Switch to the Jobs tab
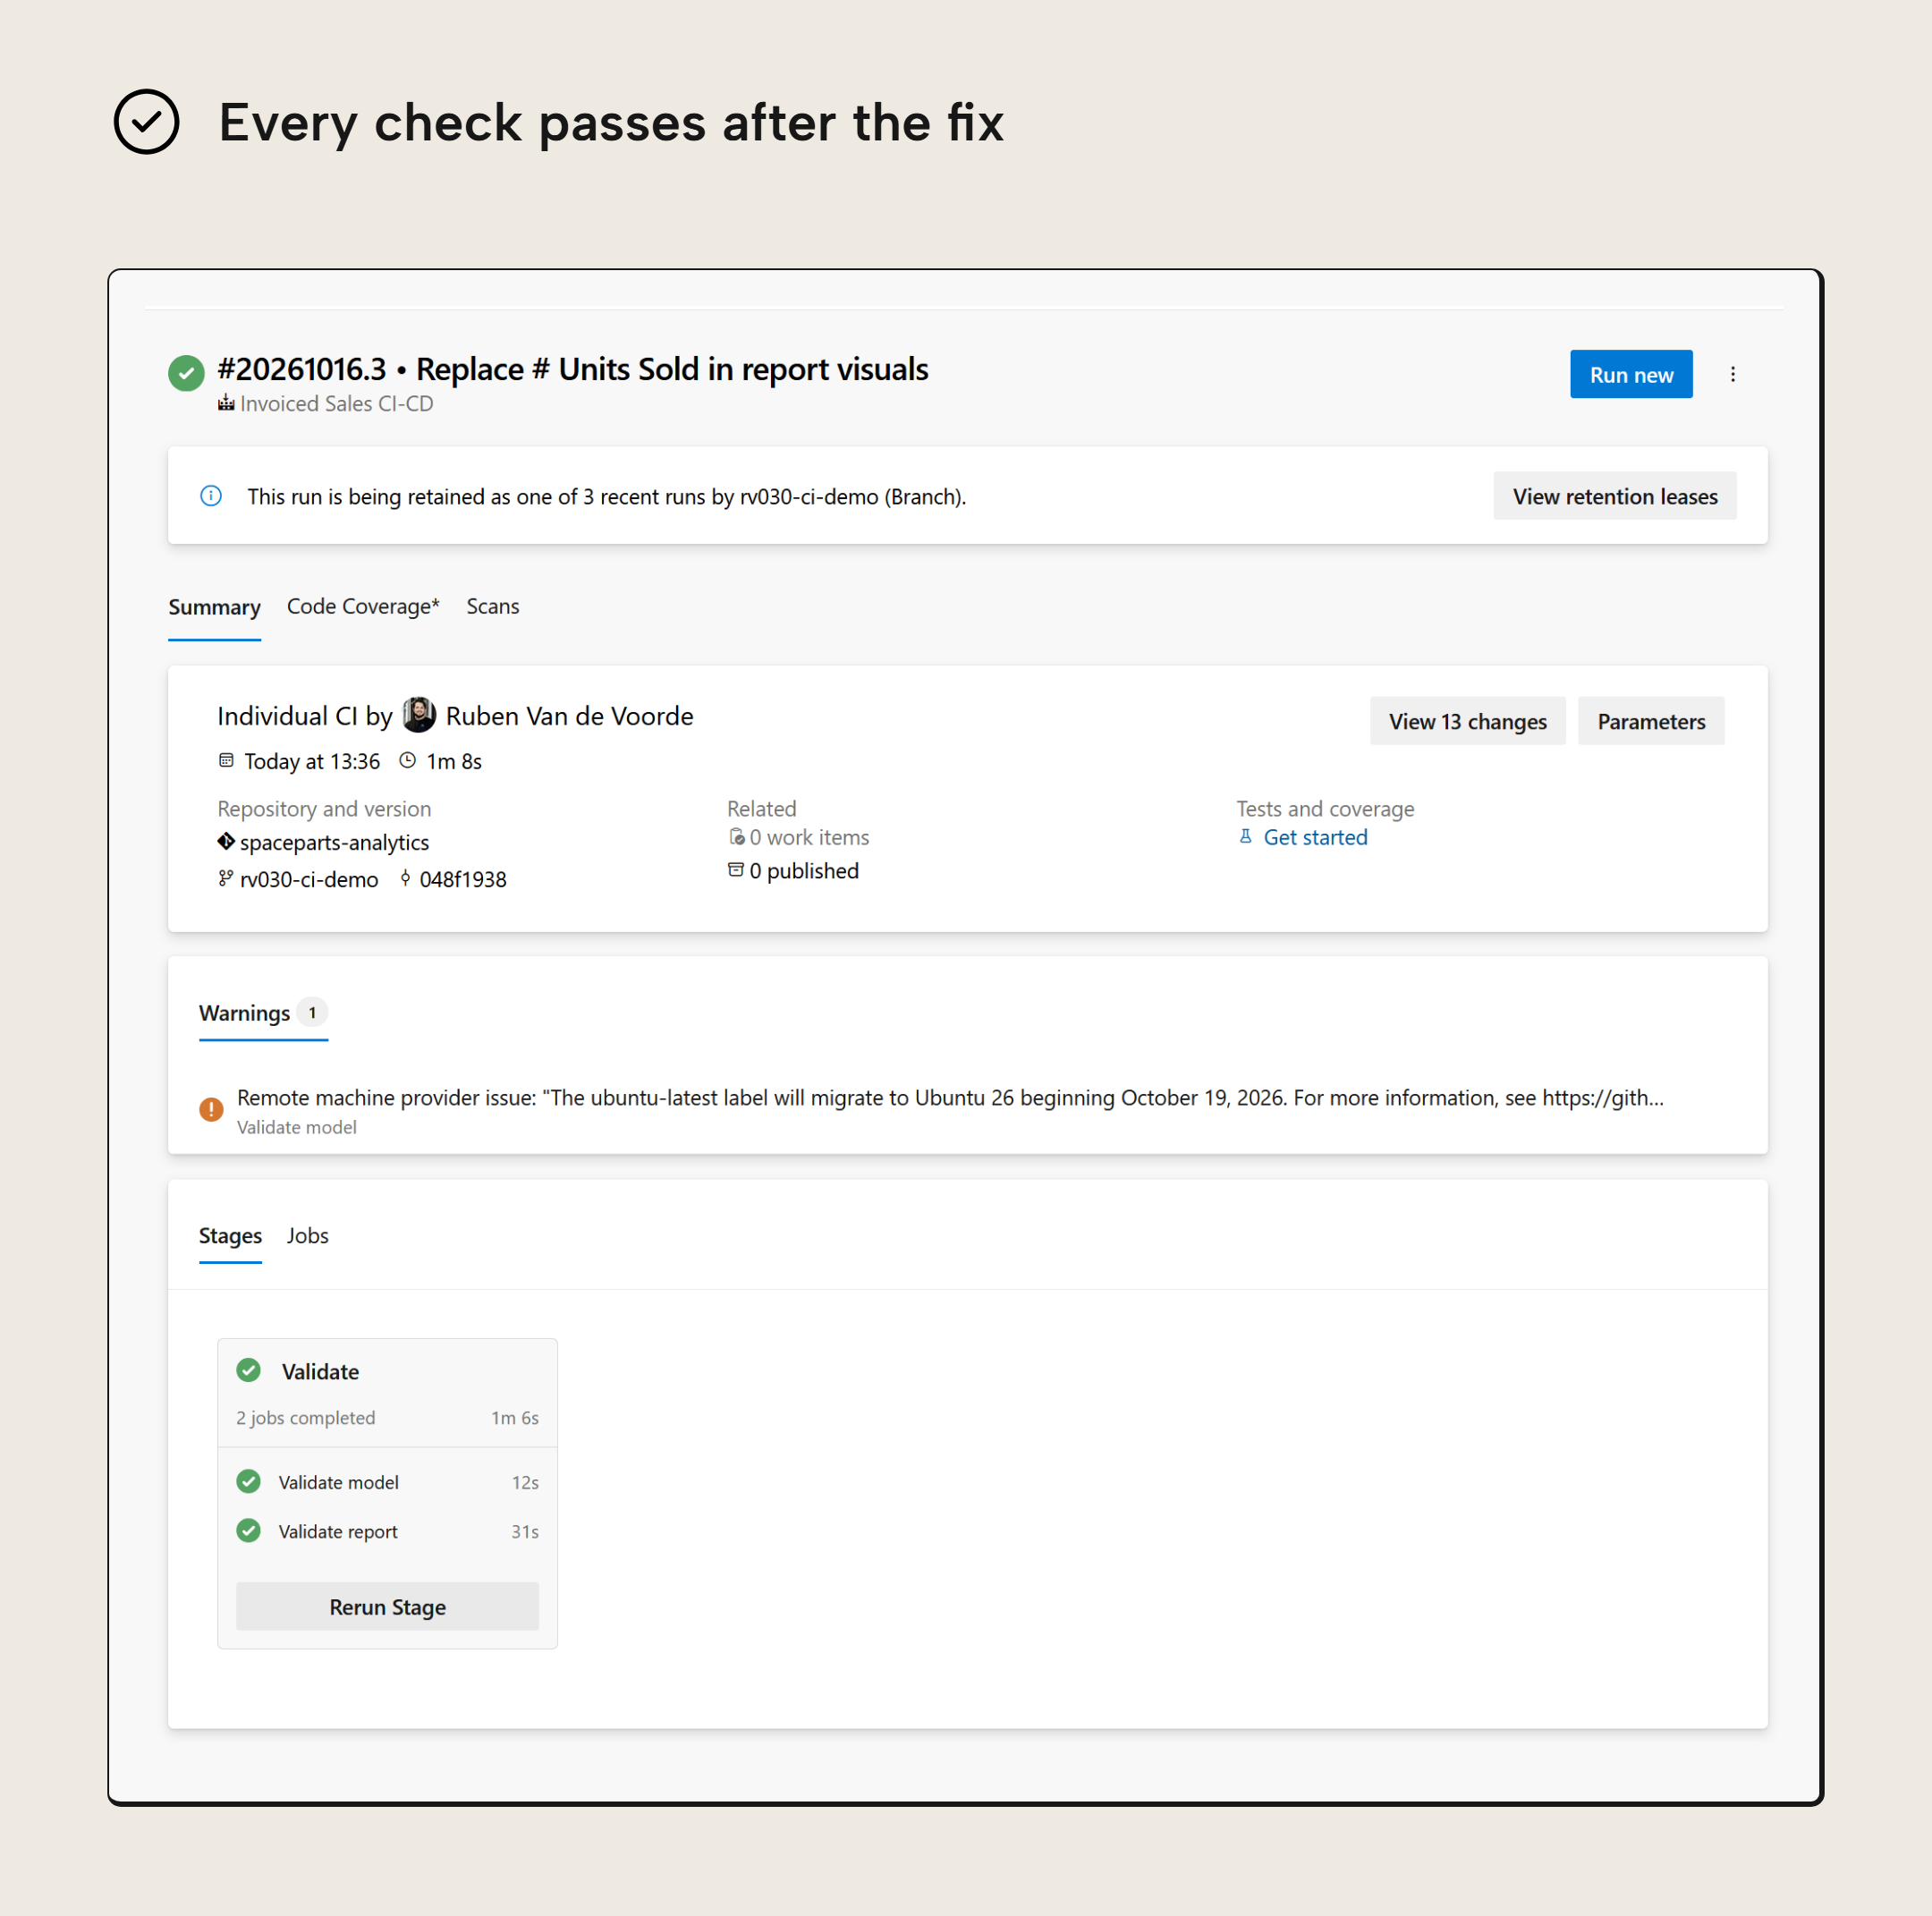Viewport: 1932px width, 1916px height. click(x=308, y=1236)
